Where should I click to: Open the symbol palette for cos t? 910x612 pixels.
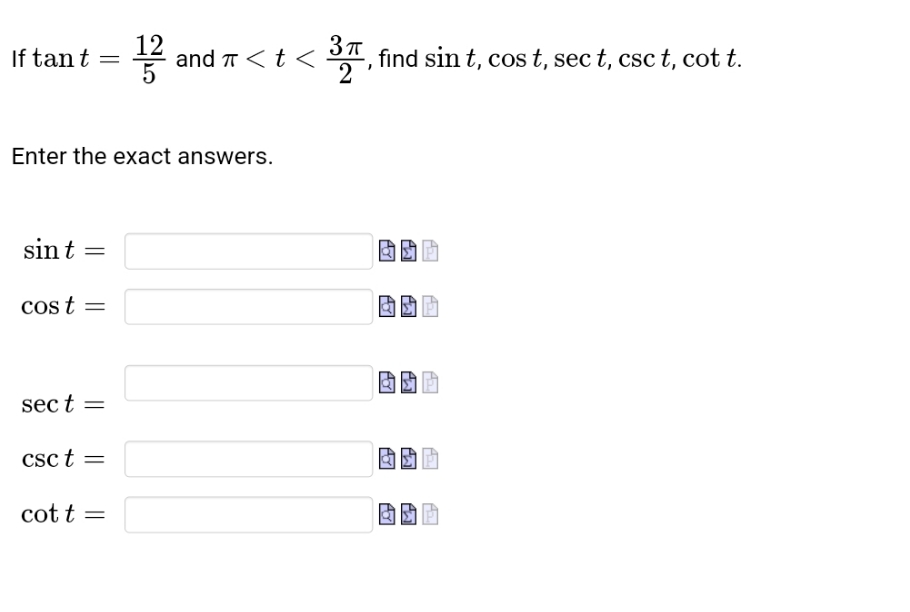tap(409, 307)
